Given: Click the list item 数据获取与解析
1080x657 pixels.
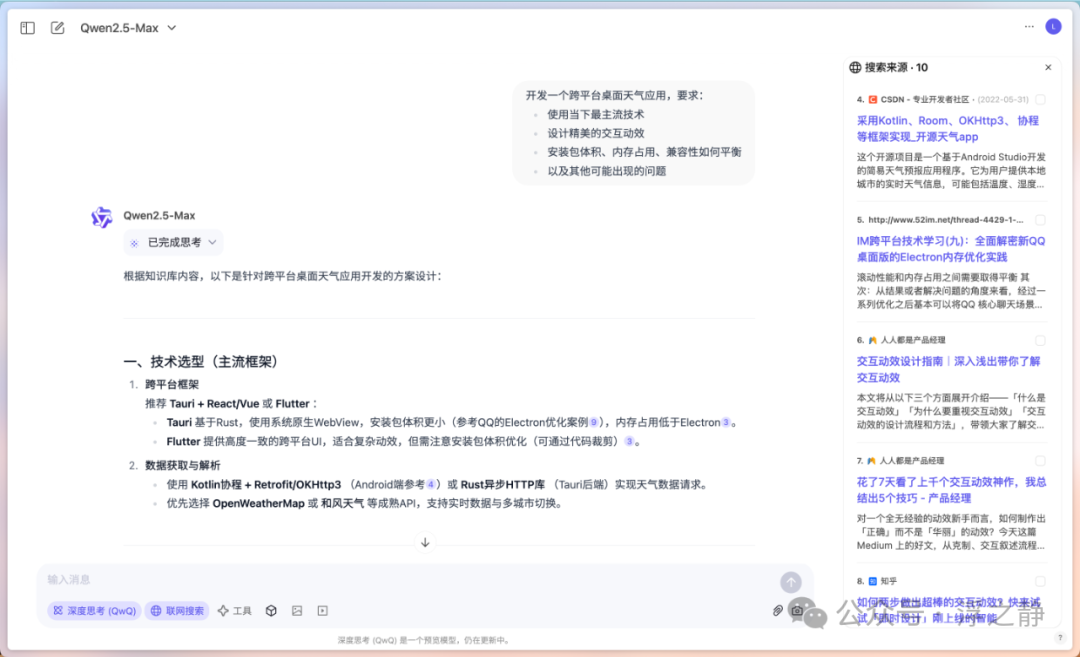Looking at the screenshot, I should click(x=183, y=466).
